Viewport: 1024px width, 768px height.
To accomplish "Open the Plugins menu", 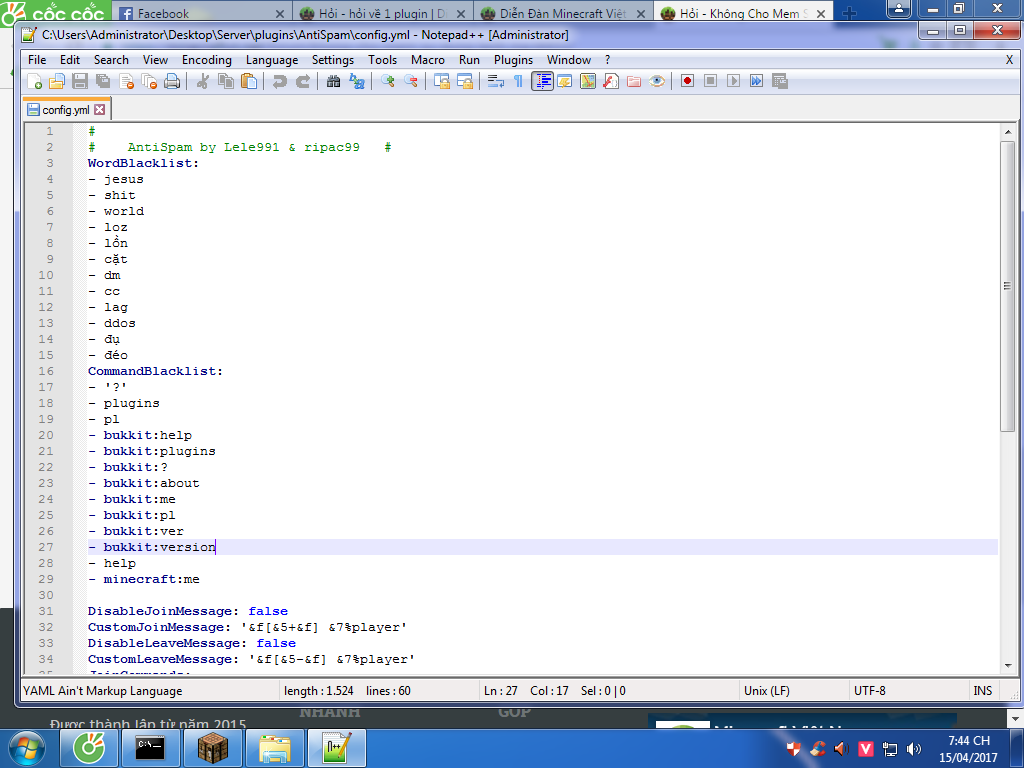I will (x=513, y=60).
